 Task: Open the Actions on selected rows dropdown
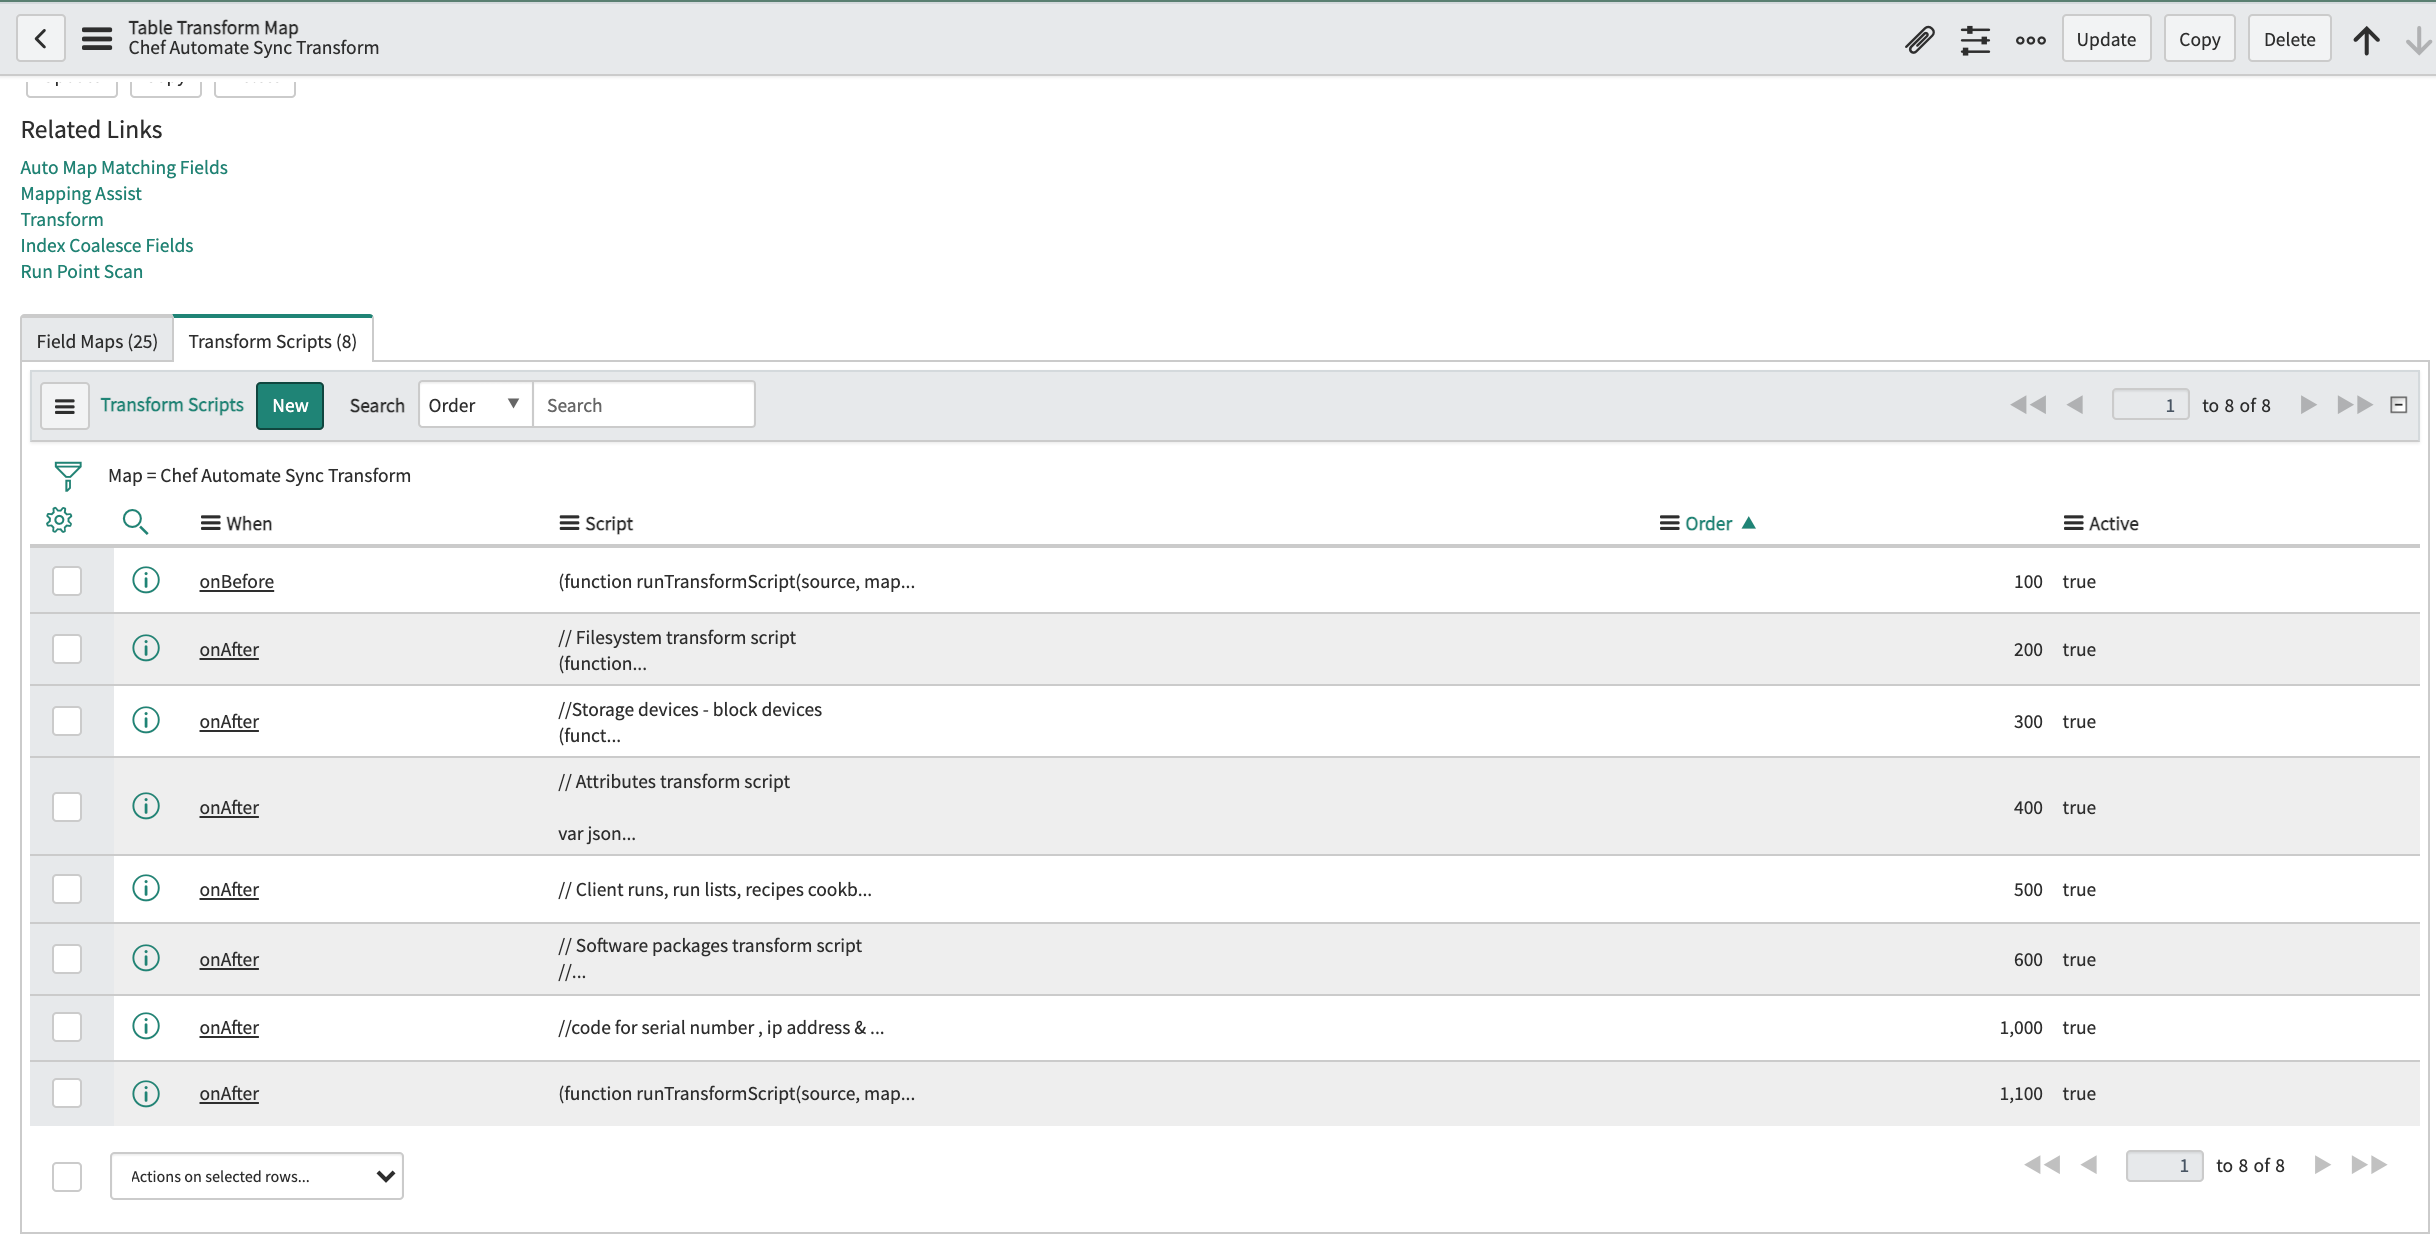[x=257, y=1175]
